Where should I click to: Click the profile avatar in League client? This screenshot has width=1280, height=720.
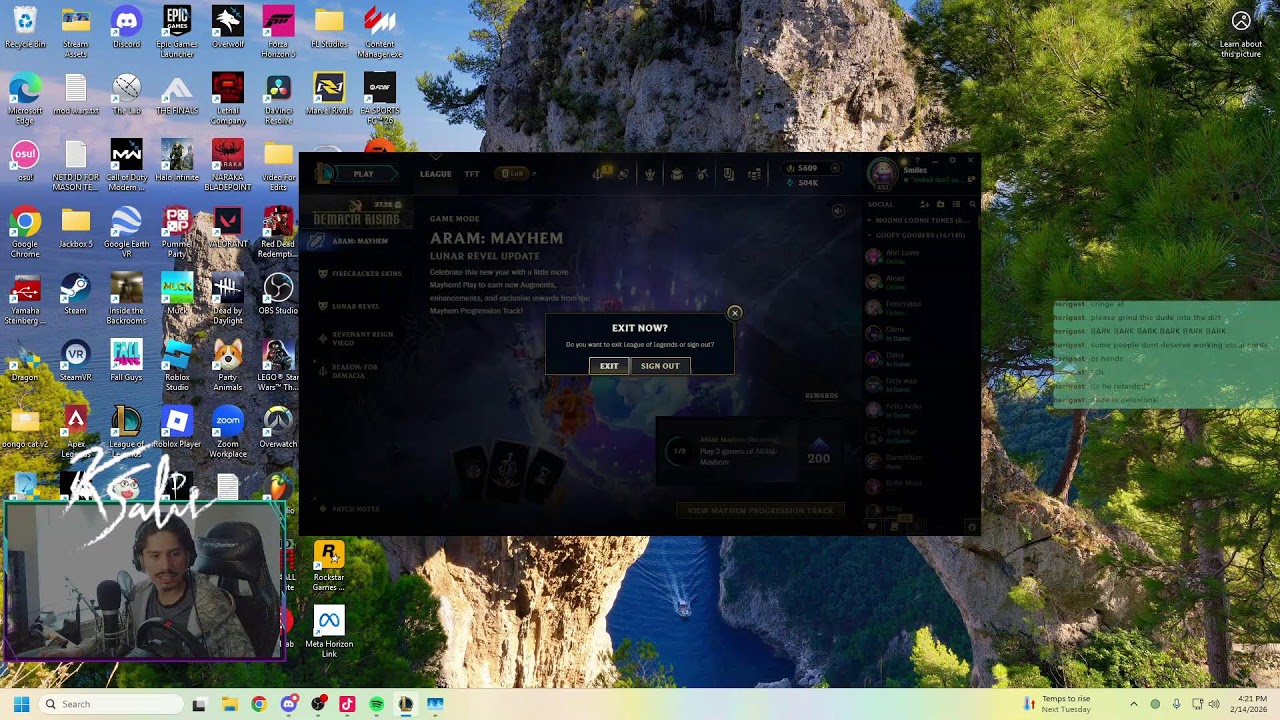882,173
